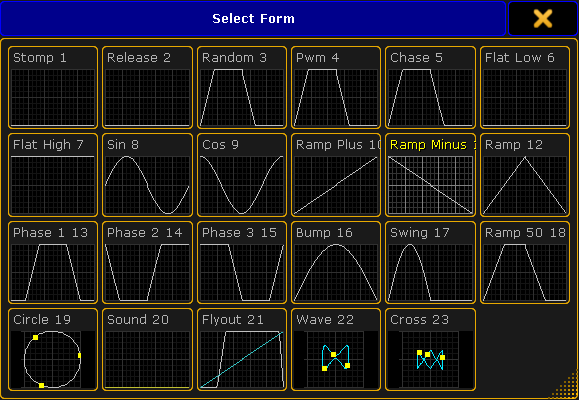Click the Select Form title bar
This screenshot has width=579, height=400.
click(x=253, y=18)
